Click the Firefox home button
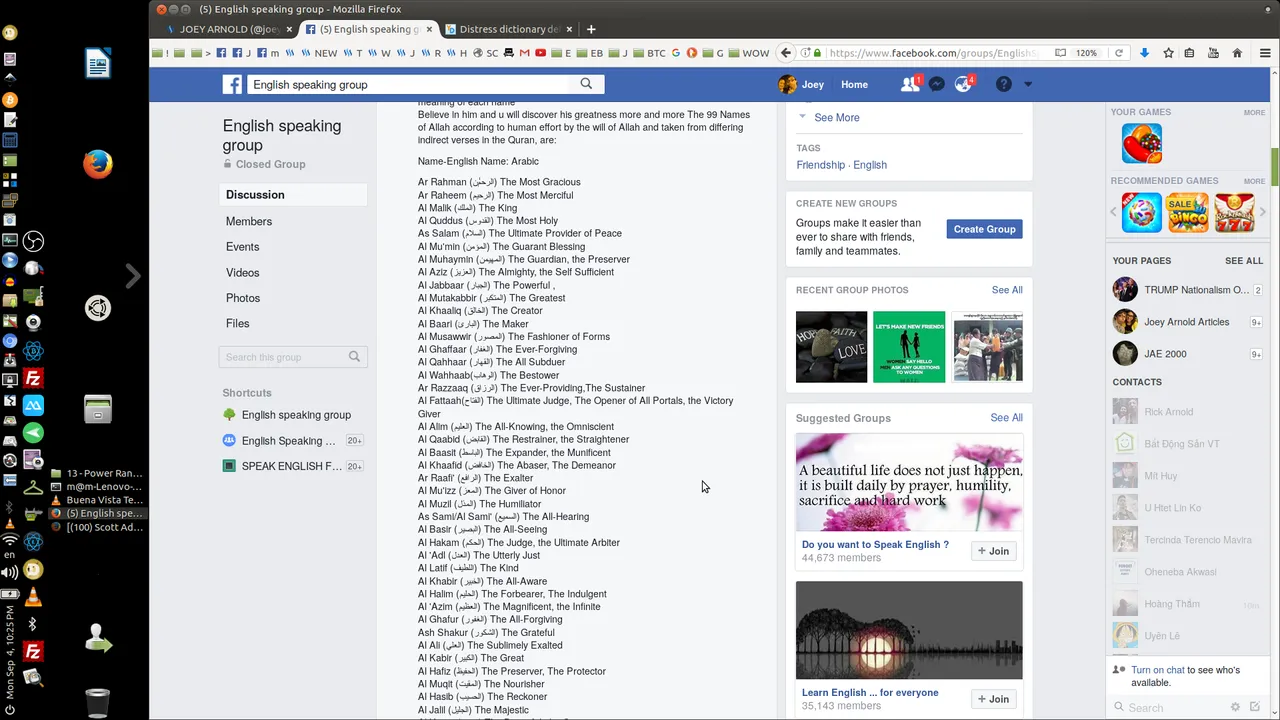 point(1237,53)
